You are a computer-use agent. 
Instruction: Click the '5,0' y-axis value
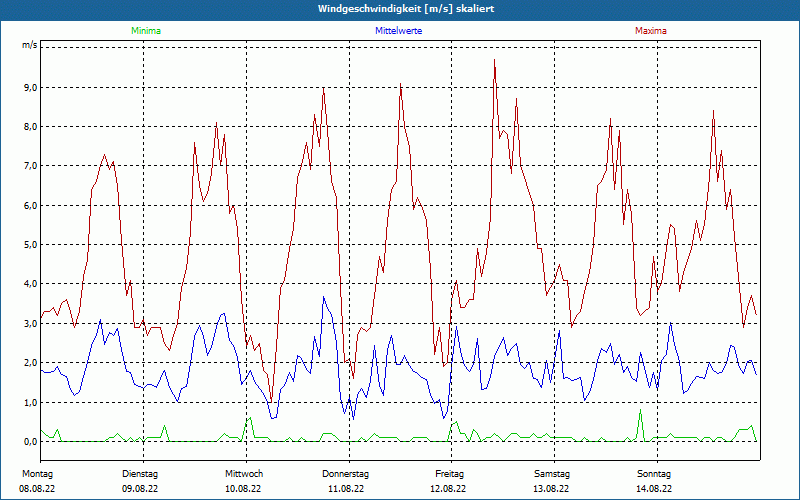[x=30, y=244]
